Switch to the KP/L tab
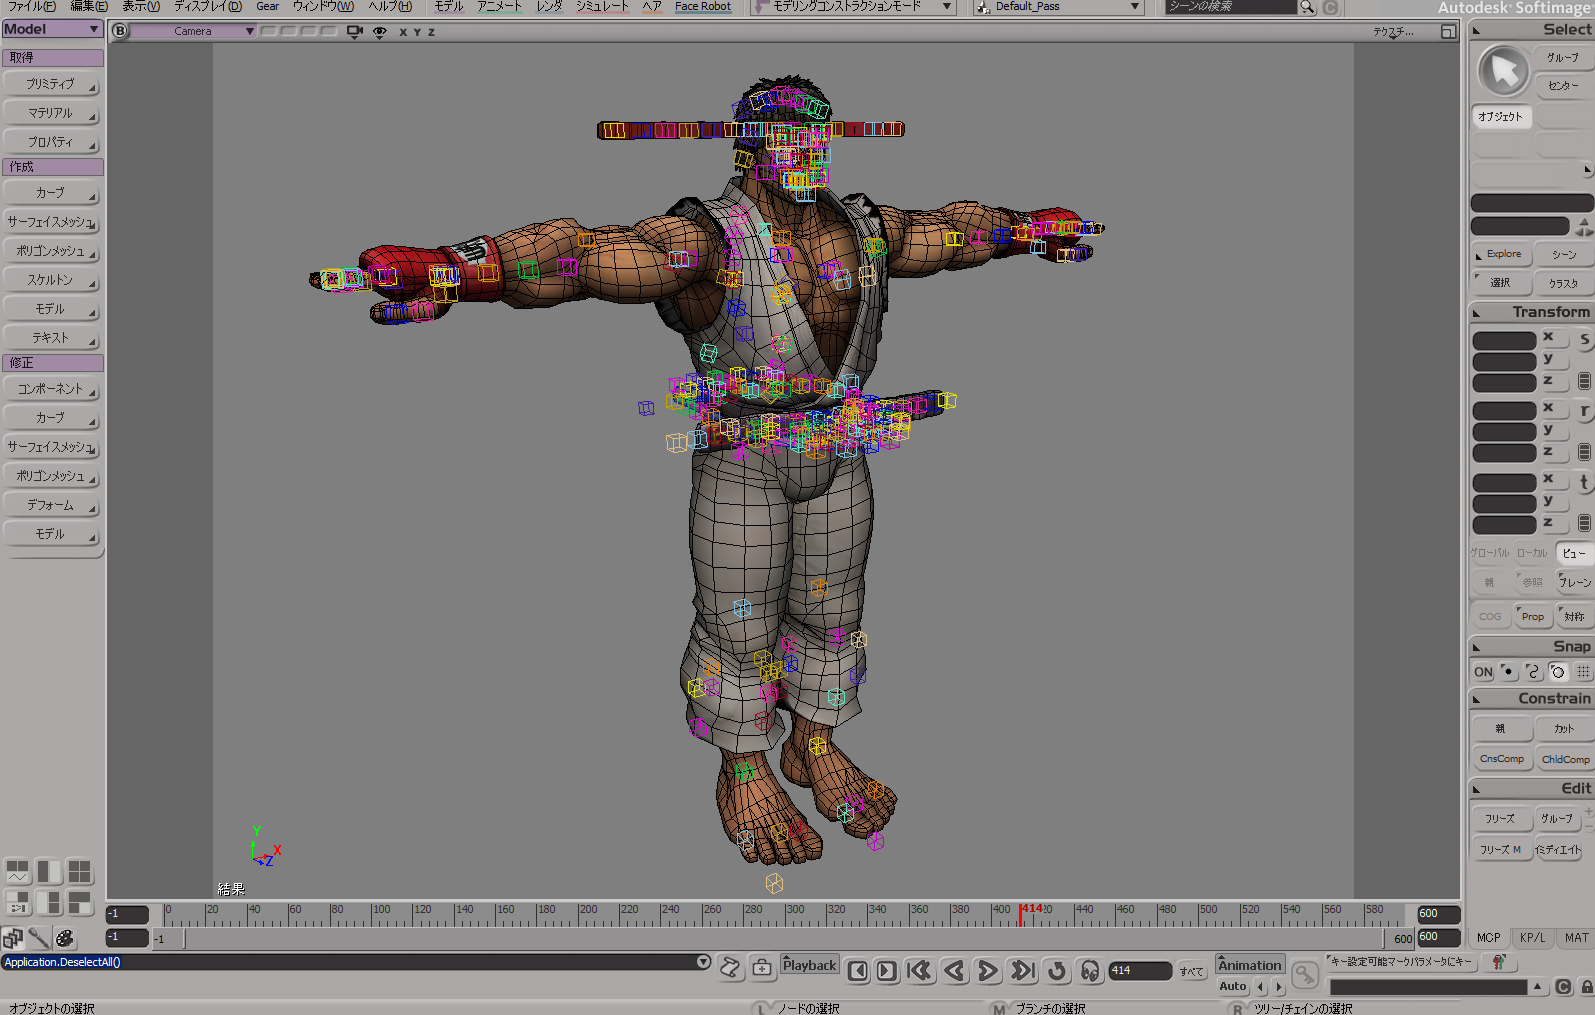This screenshot has height=1015, width=1595. [x=1532, y=938]
